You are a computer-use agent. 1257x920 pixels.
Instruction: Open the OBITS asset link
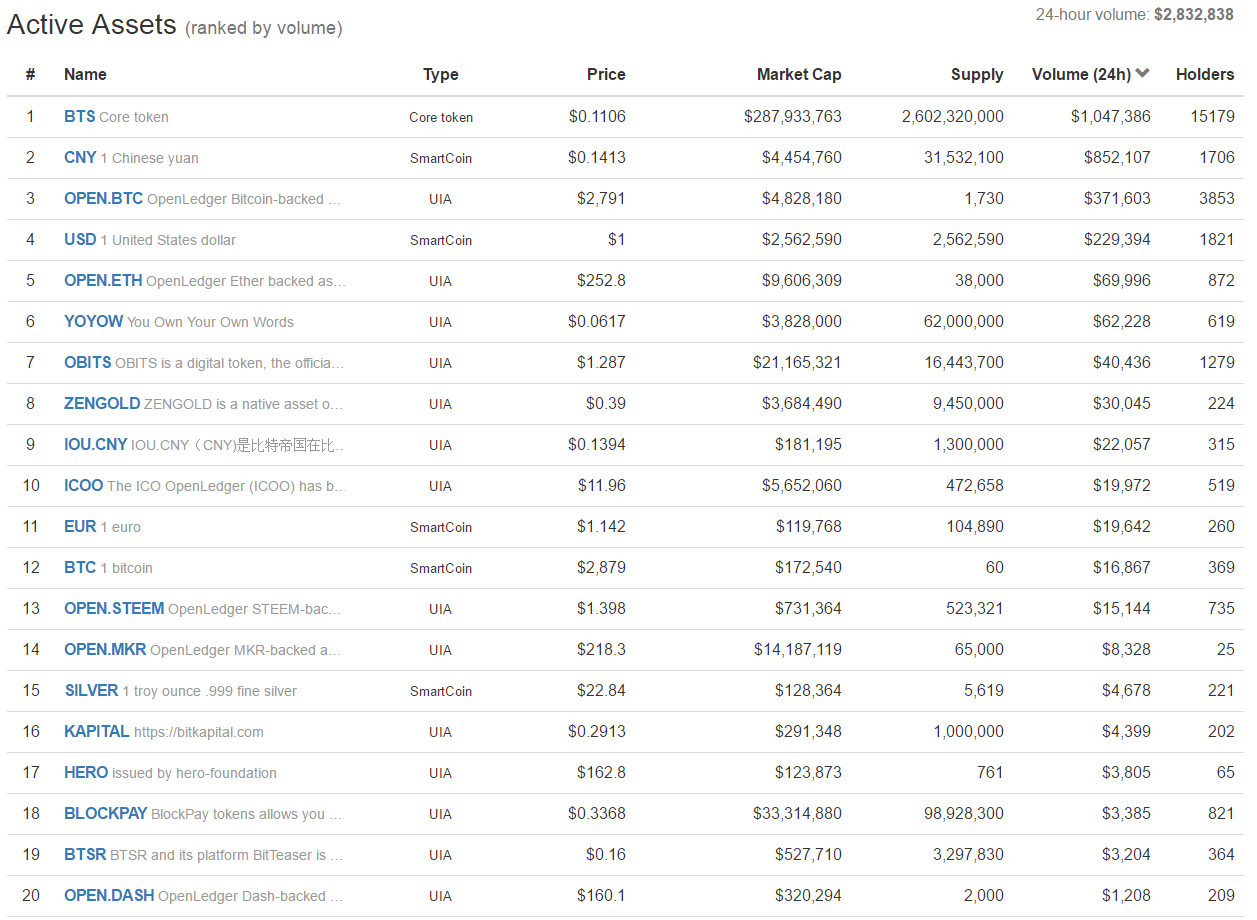[88, 363]
